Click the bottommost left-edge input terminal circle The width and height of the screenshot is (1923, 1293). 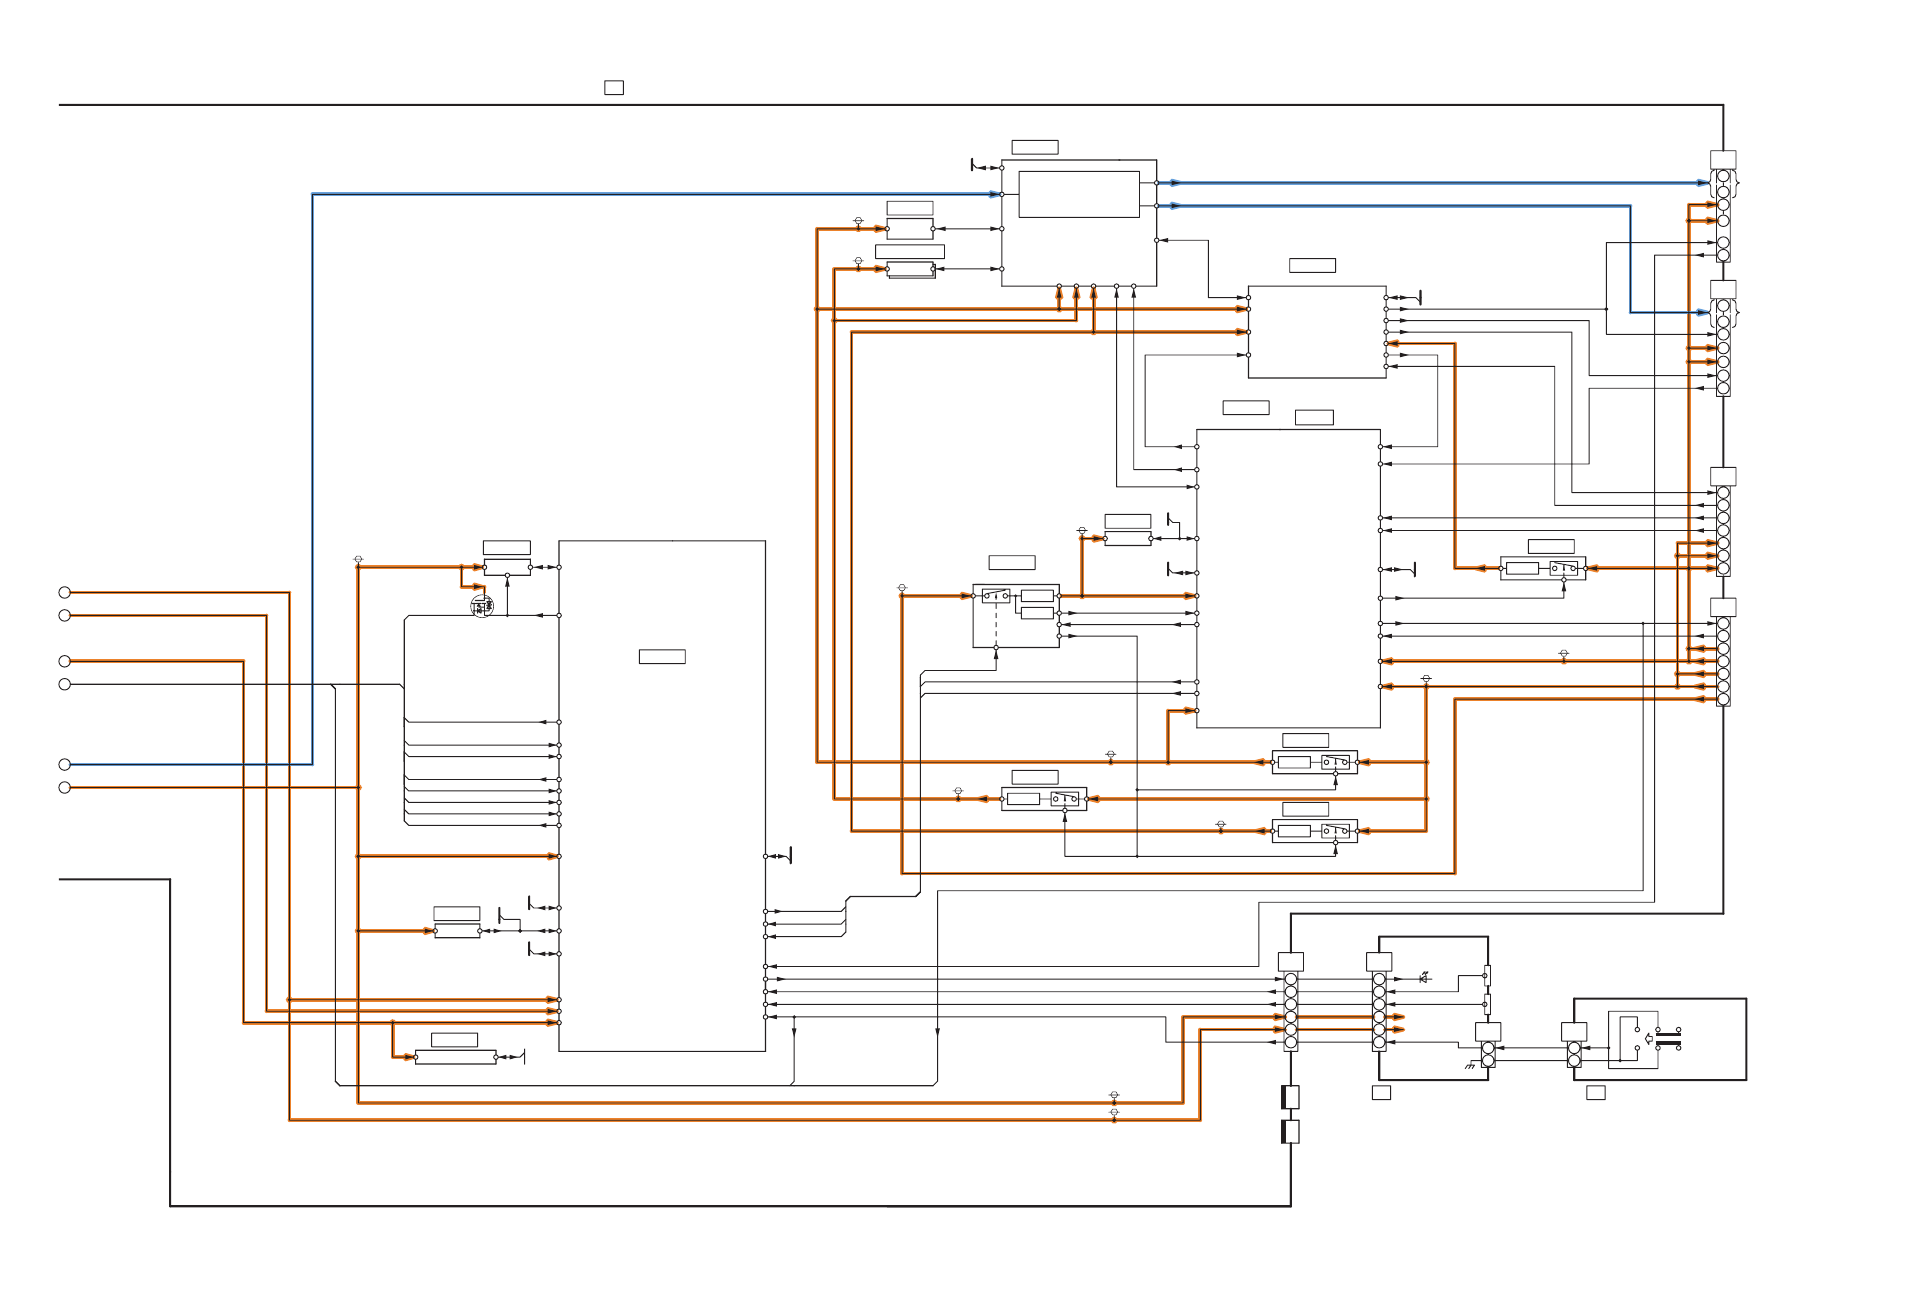[x=65, y=788]
